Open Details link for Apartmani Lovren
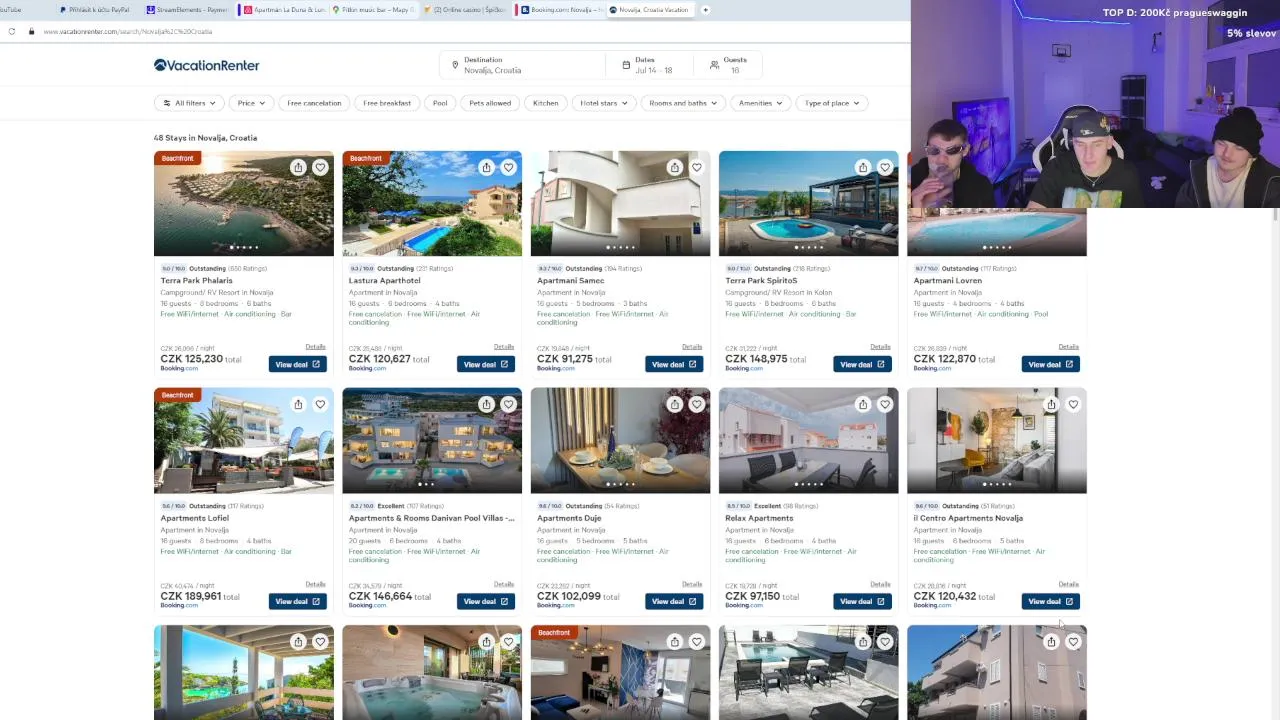Screen dimensions: 1280x720 tap(1068, 347)
